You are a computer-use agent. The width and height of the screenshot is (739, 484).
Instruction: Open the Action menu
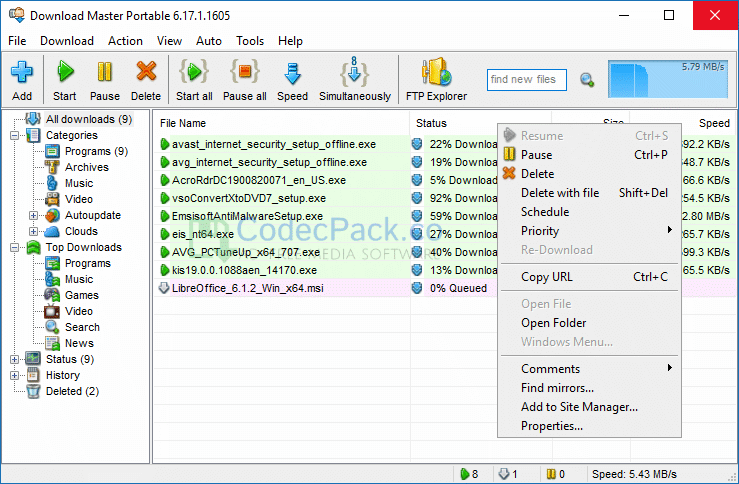point(125,41)
